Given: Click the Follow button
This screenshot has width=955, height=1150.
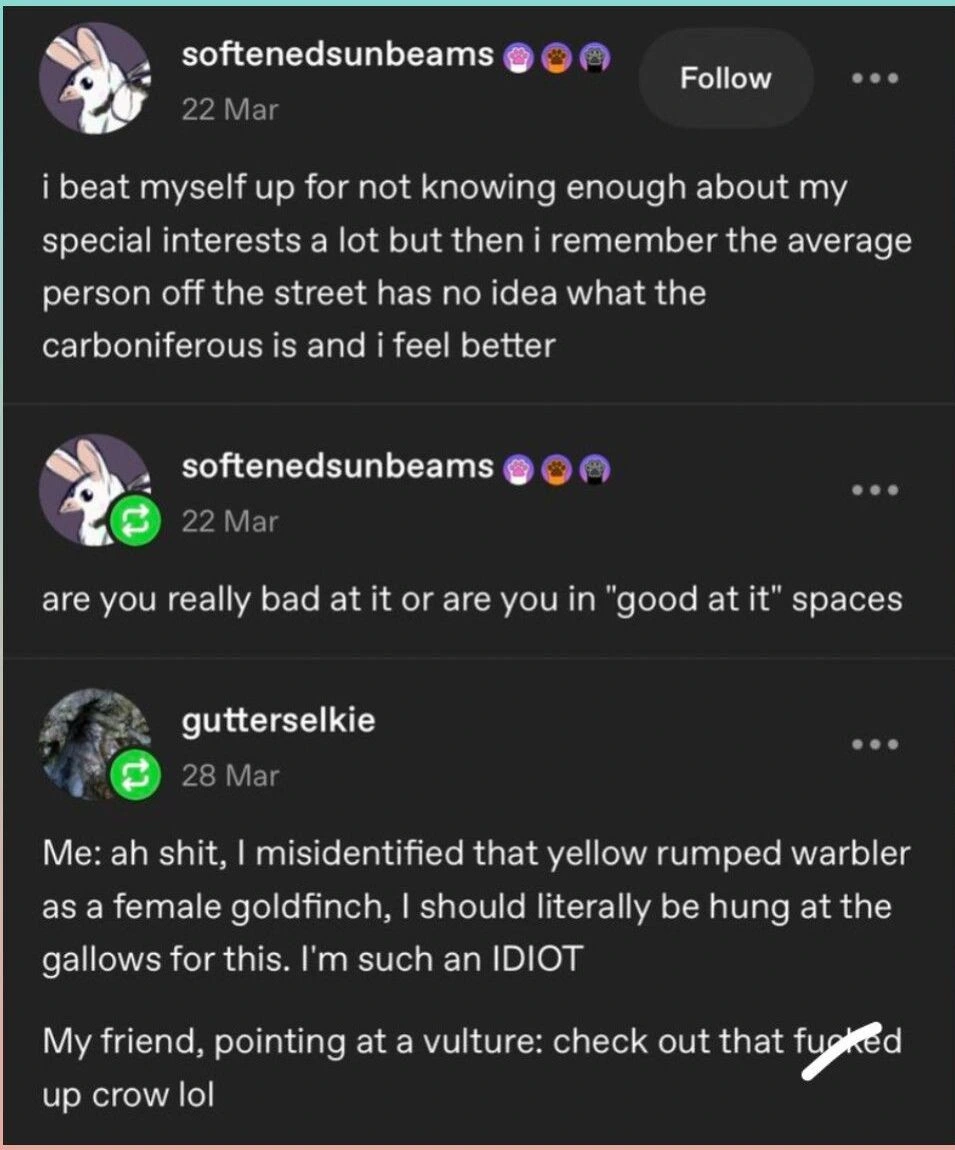Looking at the screenshot, I should click(x=725, y=78).
